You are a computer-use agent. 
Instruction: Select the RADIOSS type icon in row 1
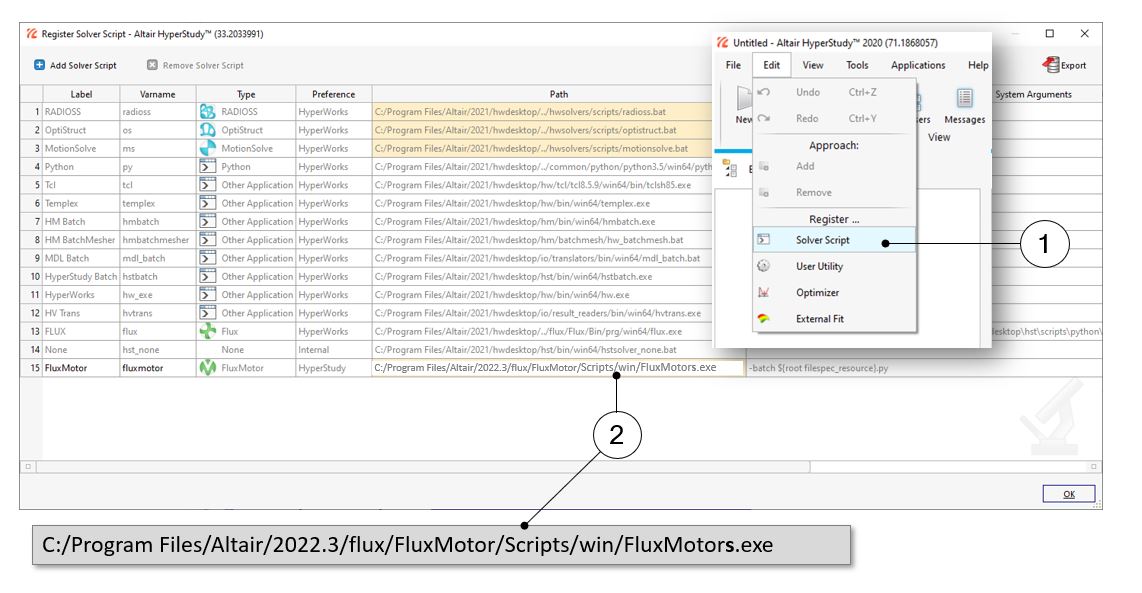pos(207,112)
